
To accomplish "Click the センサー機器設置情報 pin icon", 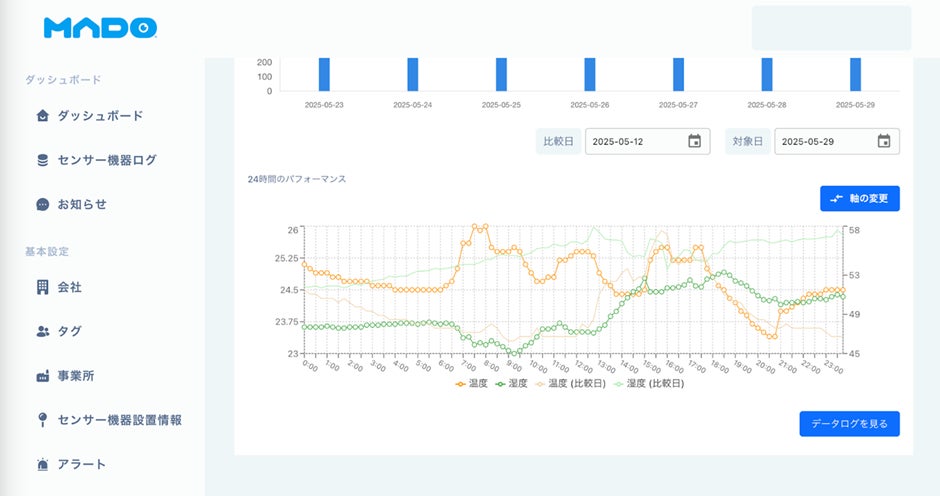I will click(x=42, y=420).
